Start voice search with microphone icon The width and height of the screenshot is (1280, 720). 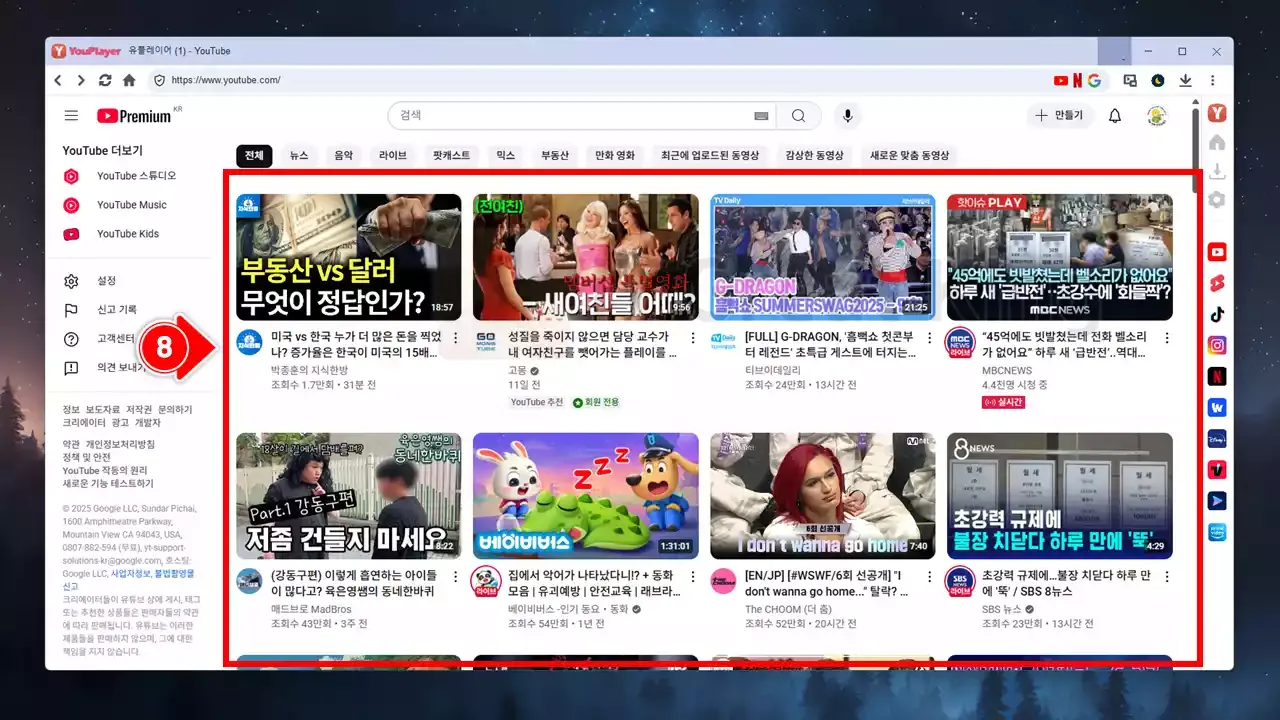tap(848, 116)
